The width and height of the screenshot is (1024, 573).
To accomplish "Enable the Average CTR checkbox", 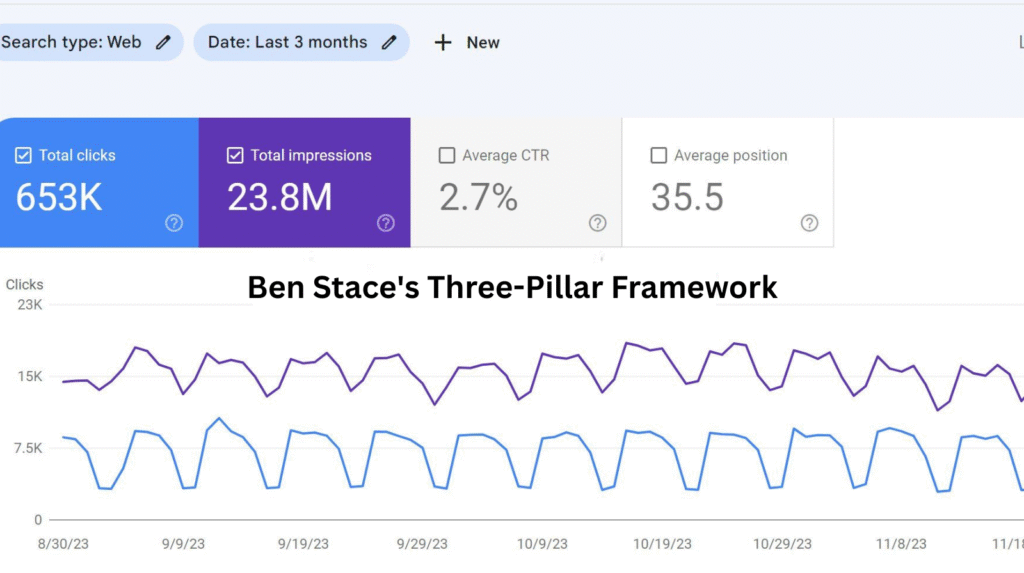I will pyautogui.click(x=447, y=155).
